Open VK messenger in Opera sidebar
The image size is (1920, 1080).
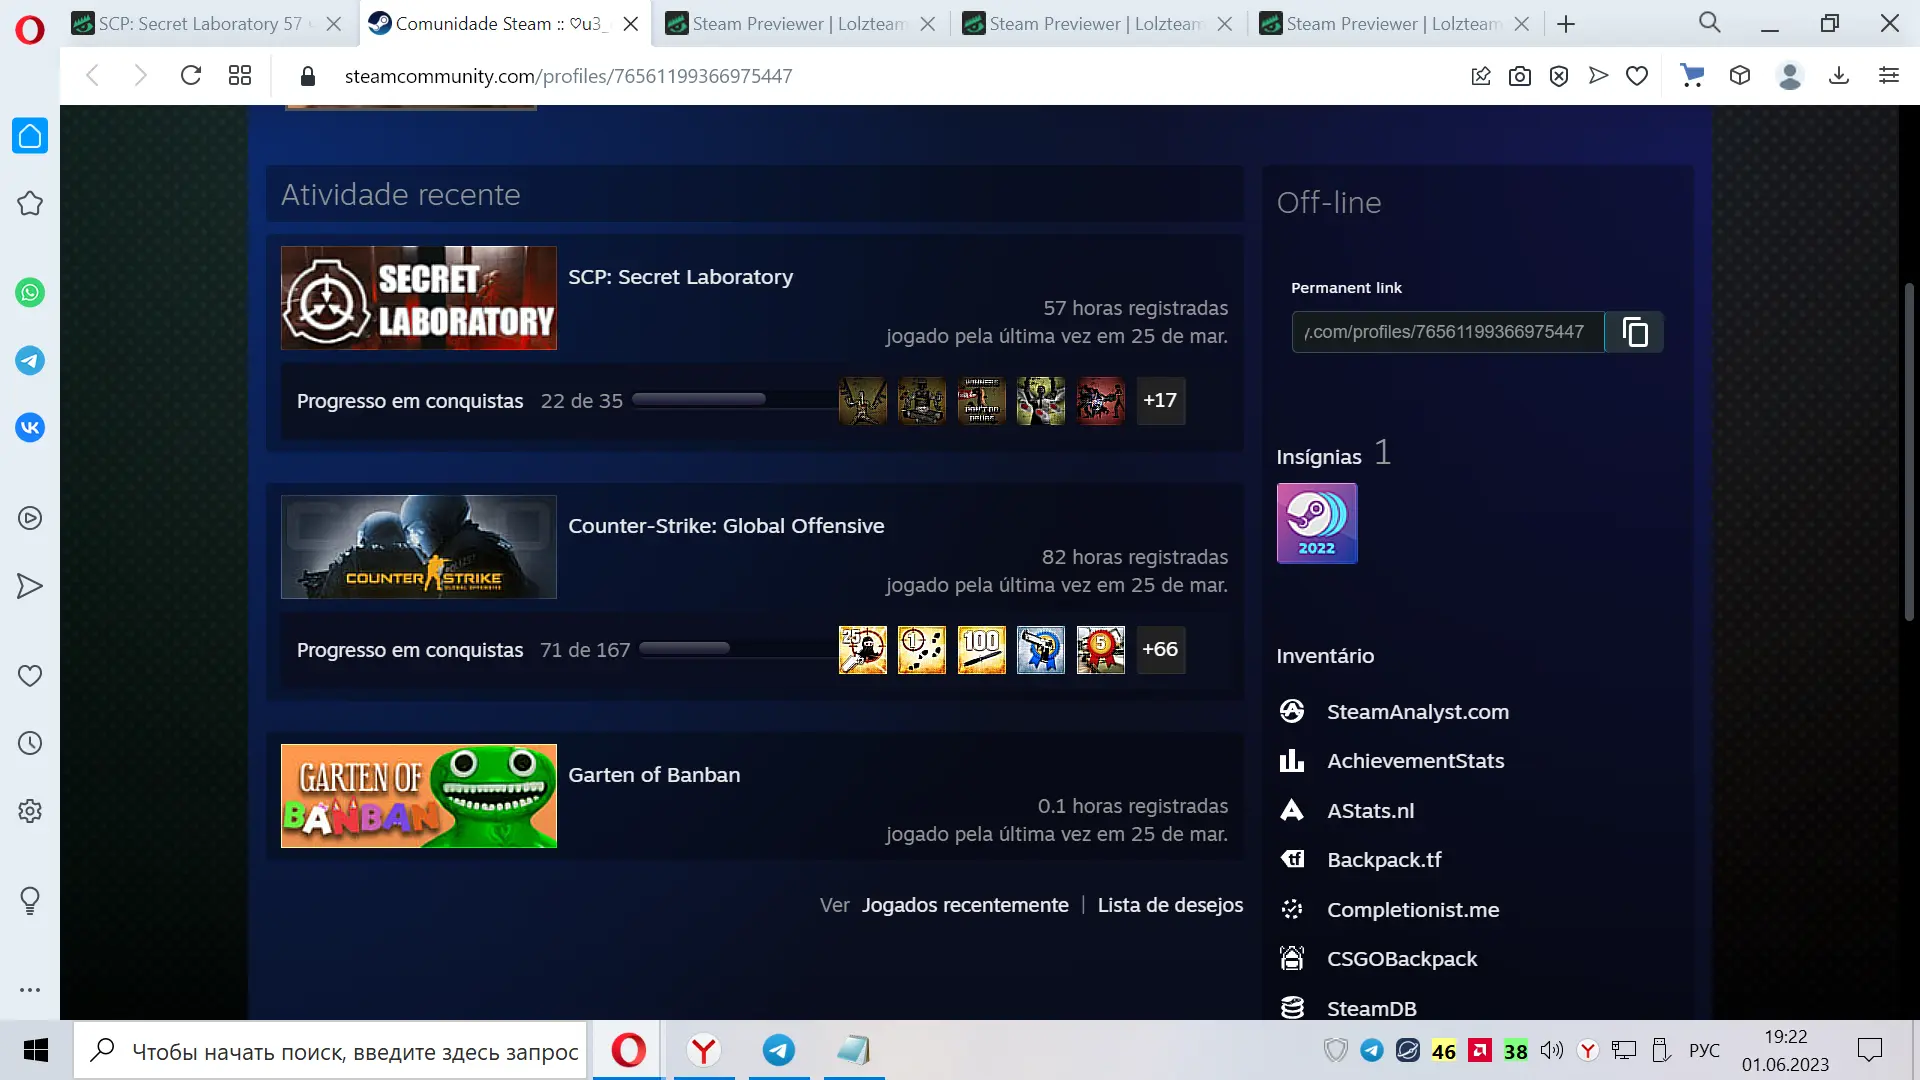pos(30,428)
